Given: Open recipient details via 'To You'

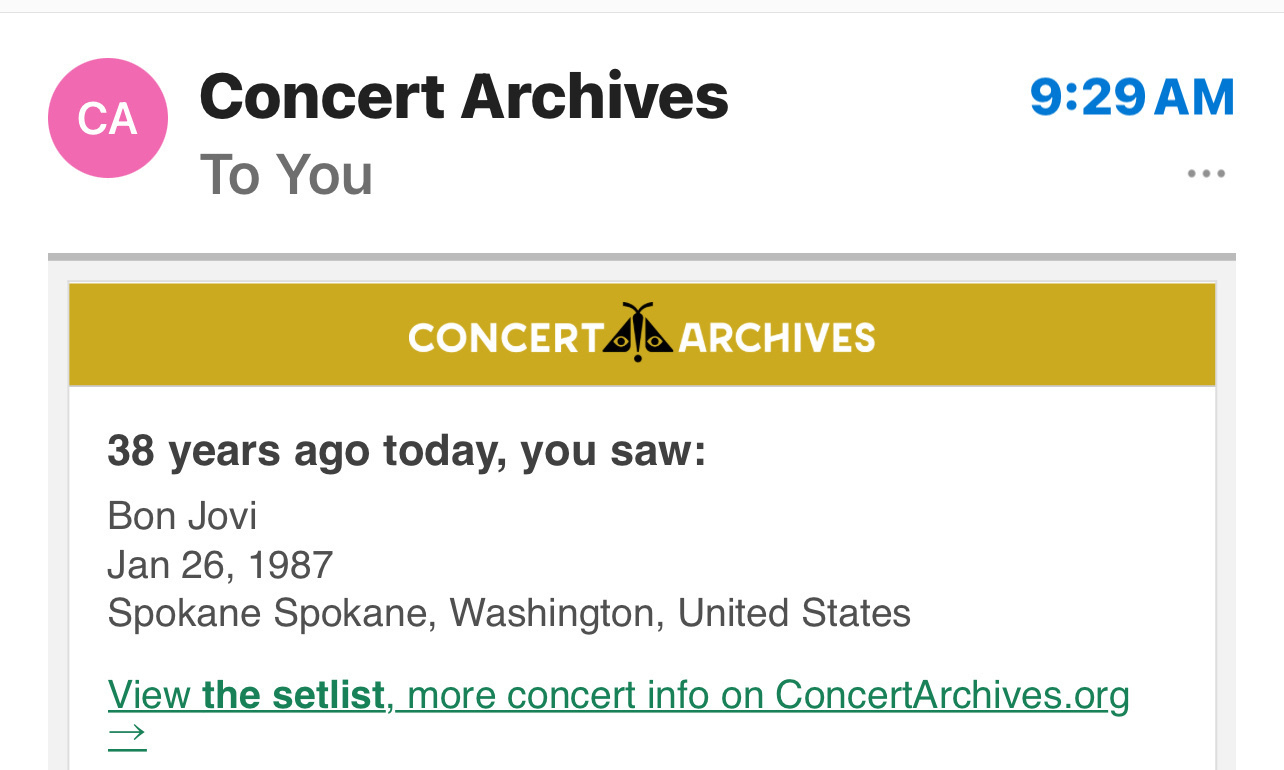Looking at the screenshot, I should coord(285,175).
